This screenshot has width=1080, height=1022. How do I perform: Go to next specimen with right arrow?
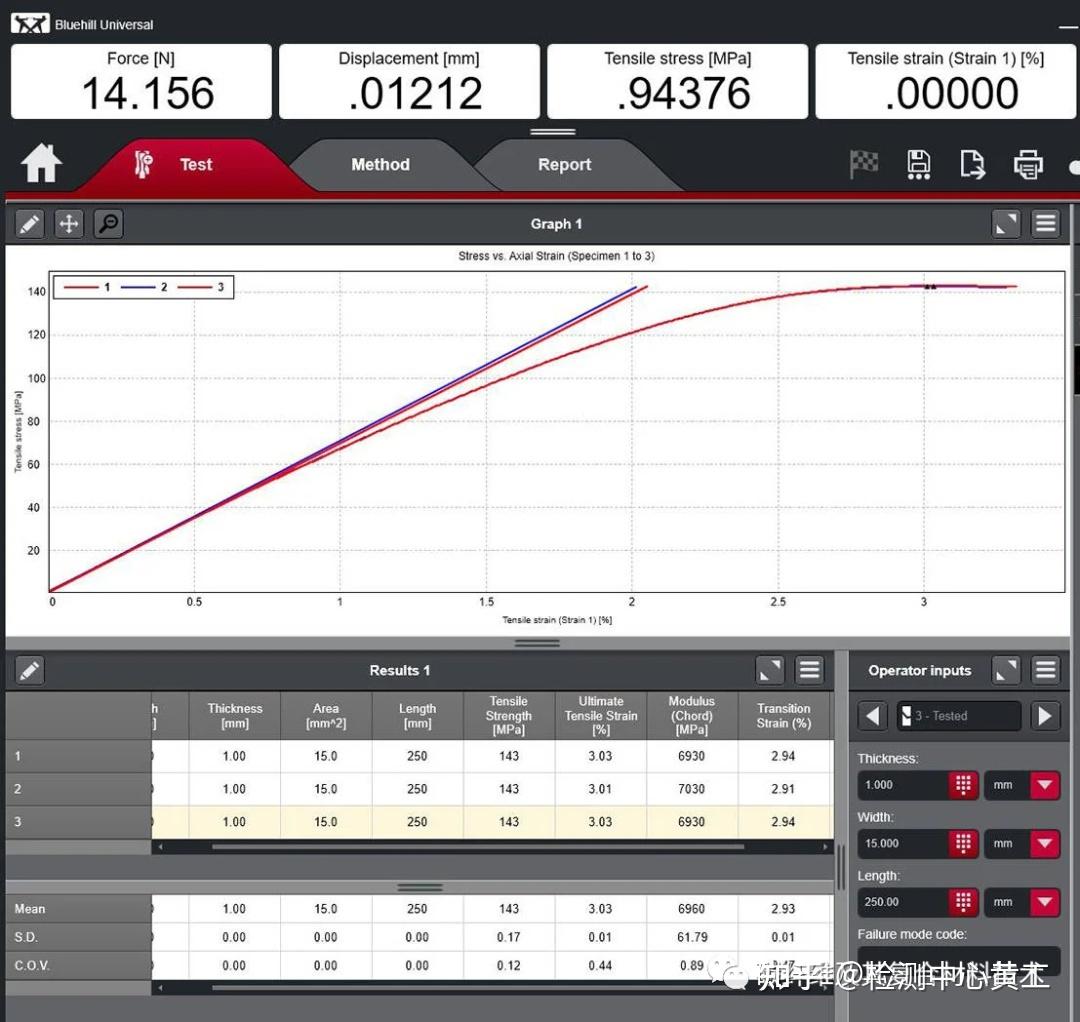(1045, 716)
